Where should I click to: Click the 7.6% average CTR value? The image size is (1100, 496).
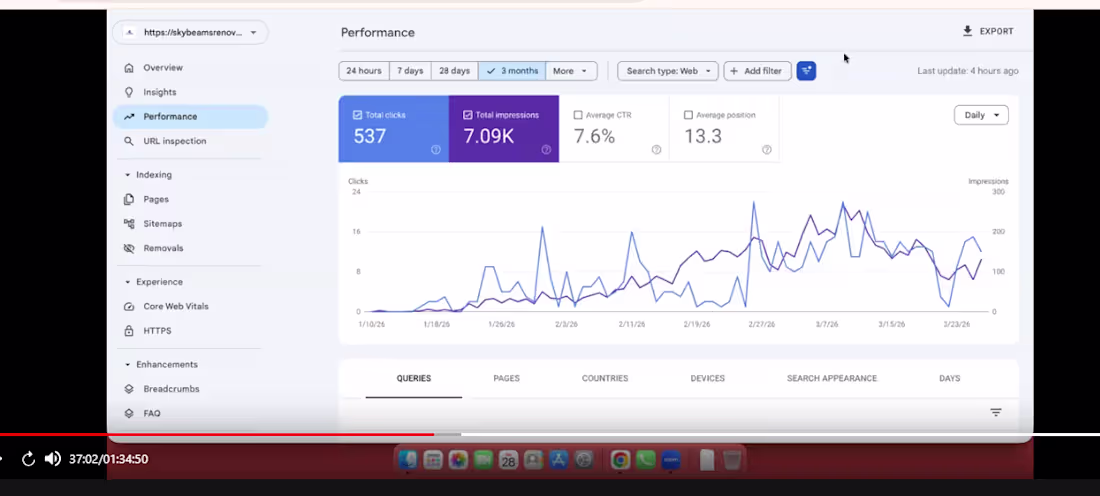594,136
